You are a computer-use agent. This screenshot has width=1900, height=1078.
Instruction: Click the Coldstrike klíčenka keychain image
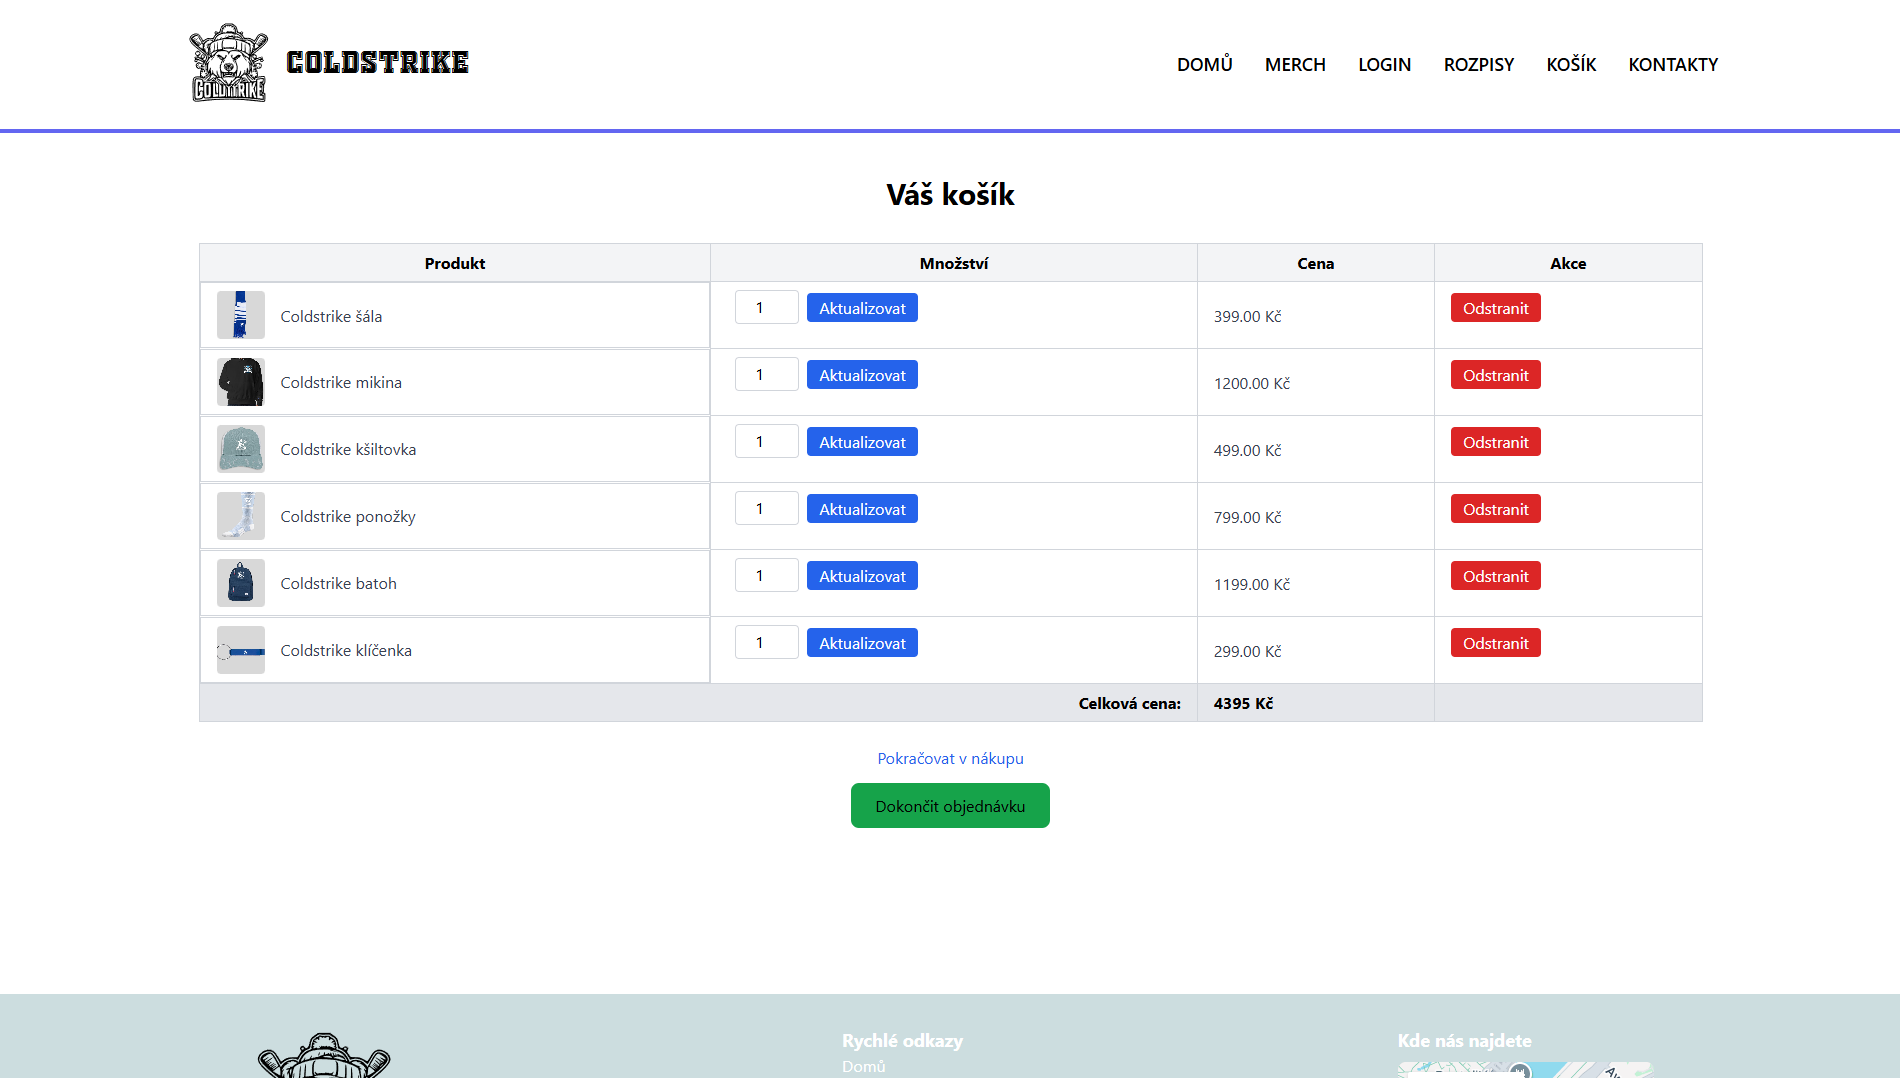(x=240, y=650)
